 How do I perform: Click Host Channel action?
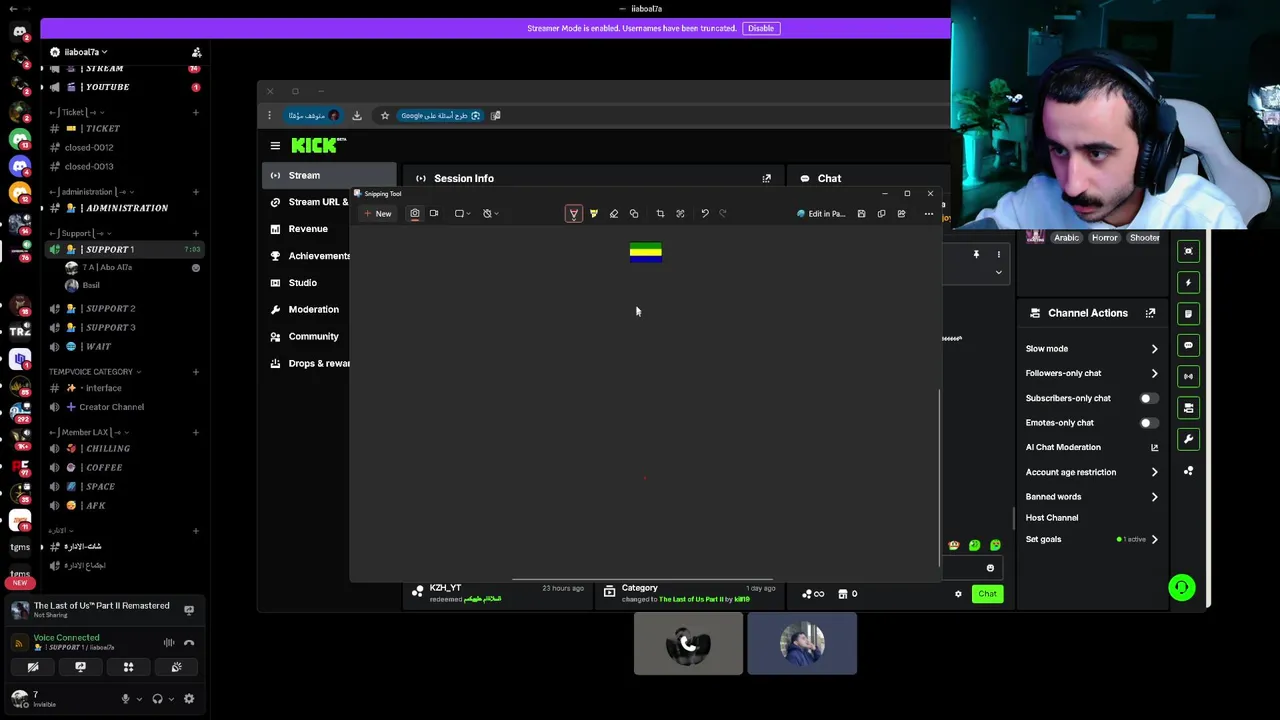click(1052, 518)
